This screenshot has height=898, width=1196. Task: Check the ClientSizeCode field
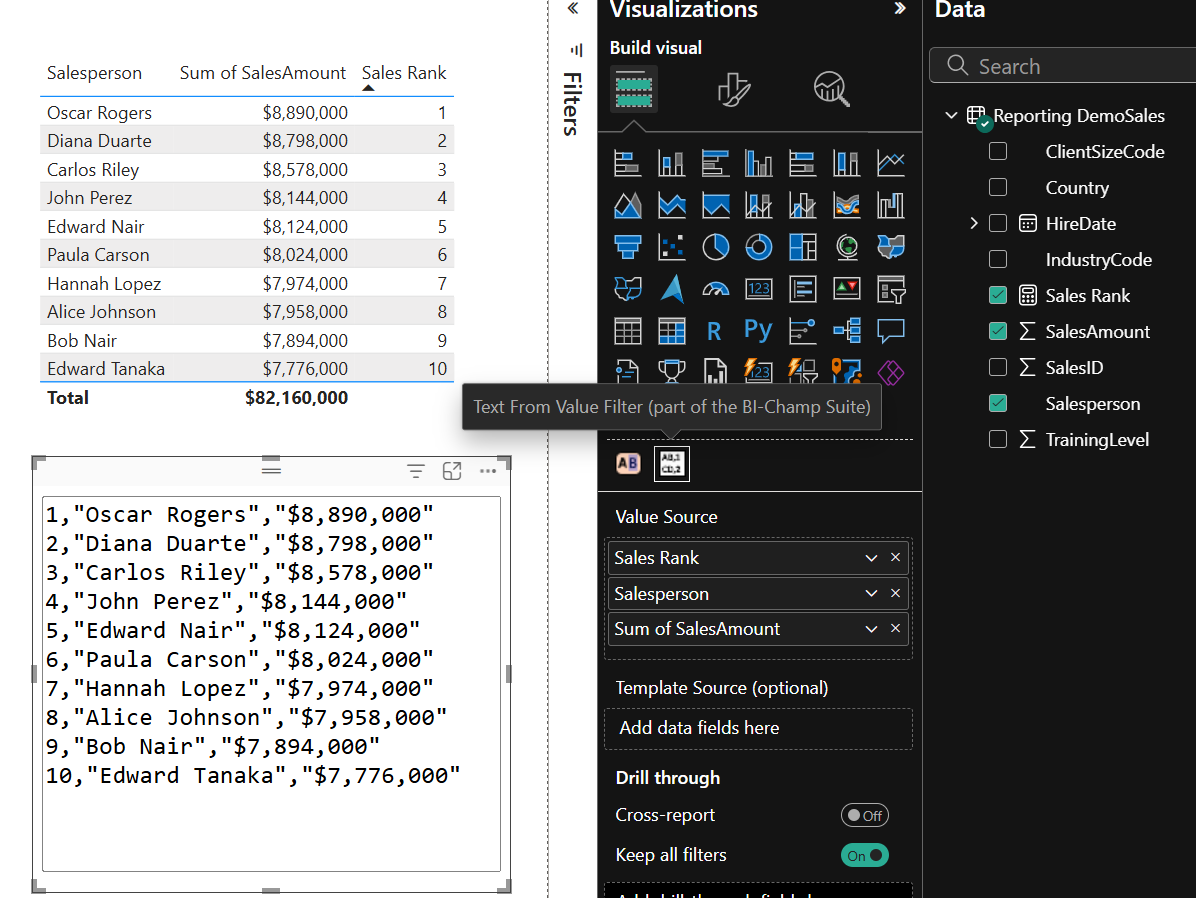[x=998, y=151]
